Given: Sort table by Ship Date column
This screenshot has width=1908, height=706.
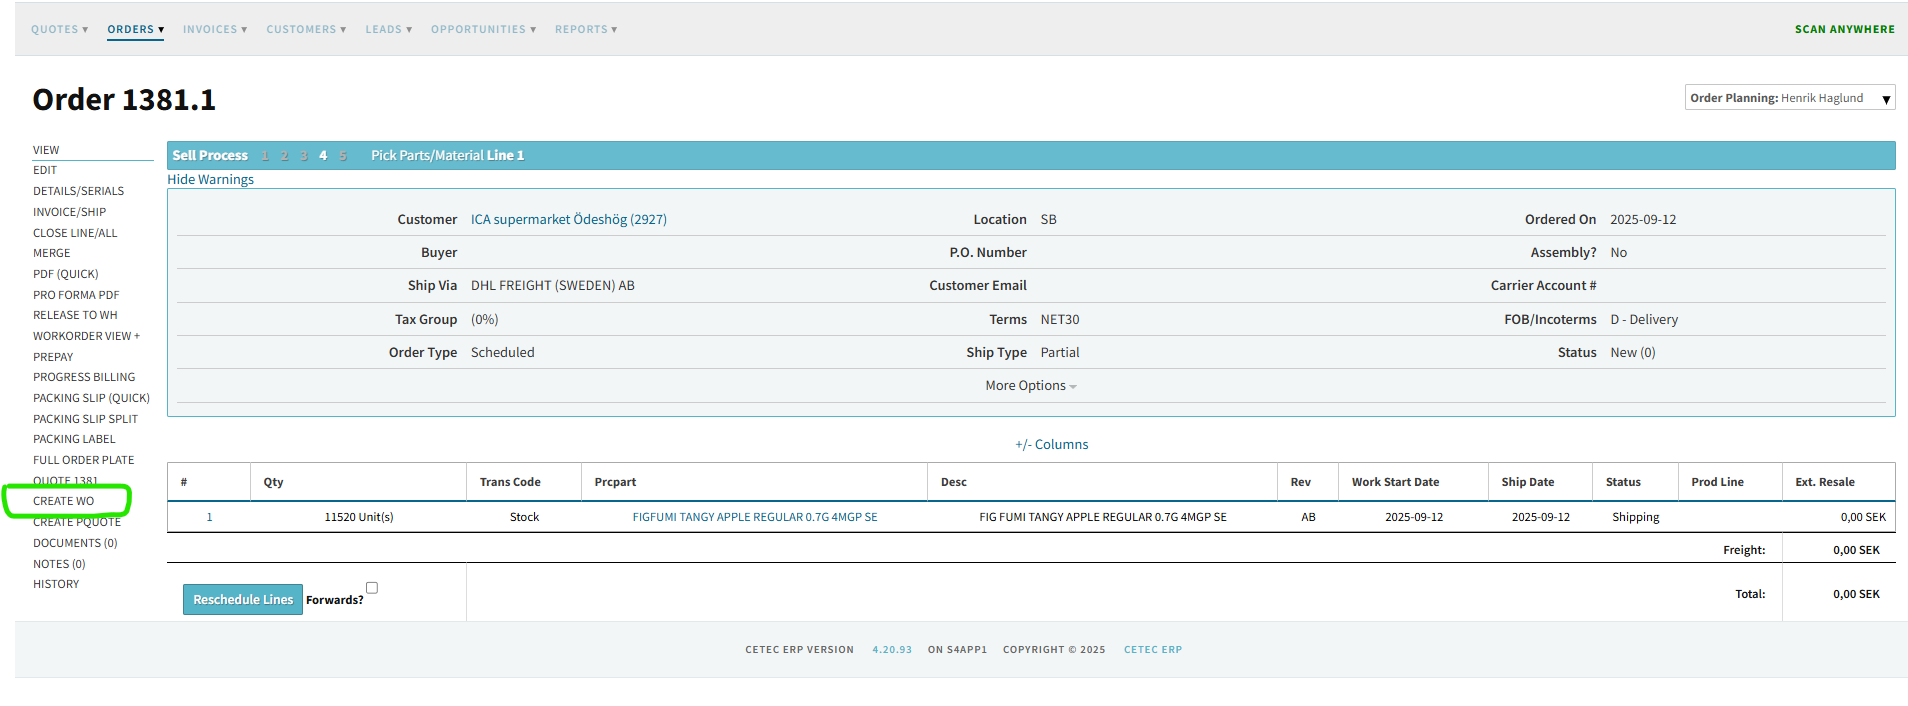Looking at the screenshot, I should (x=1527, y=482).
